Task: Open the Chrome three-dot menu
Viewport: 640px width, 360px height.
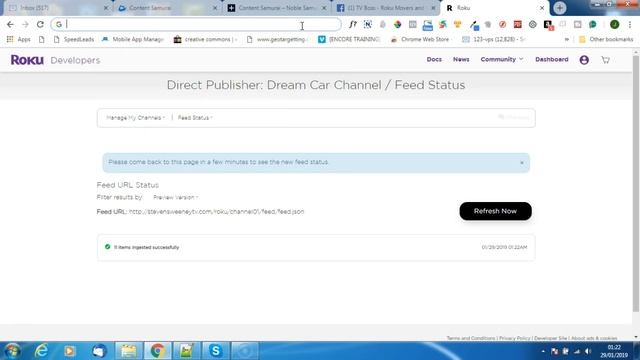Action: (x=630, y=24)
